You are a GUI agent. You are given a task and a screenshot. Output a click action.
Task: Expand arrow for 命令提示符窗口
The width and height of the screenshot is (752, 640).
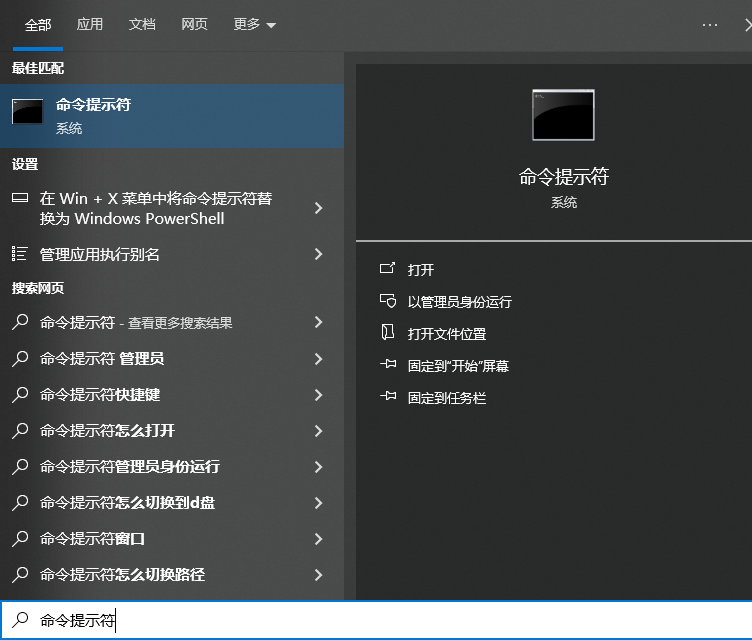[x=318, y=539]
